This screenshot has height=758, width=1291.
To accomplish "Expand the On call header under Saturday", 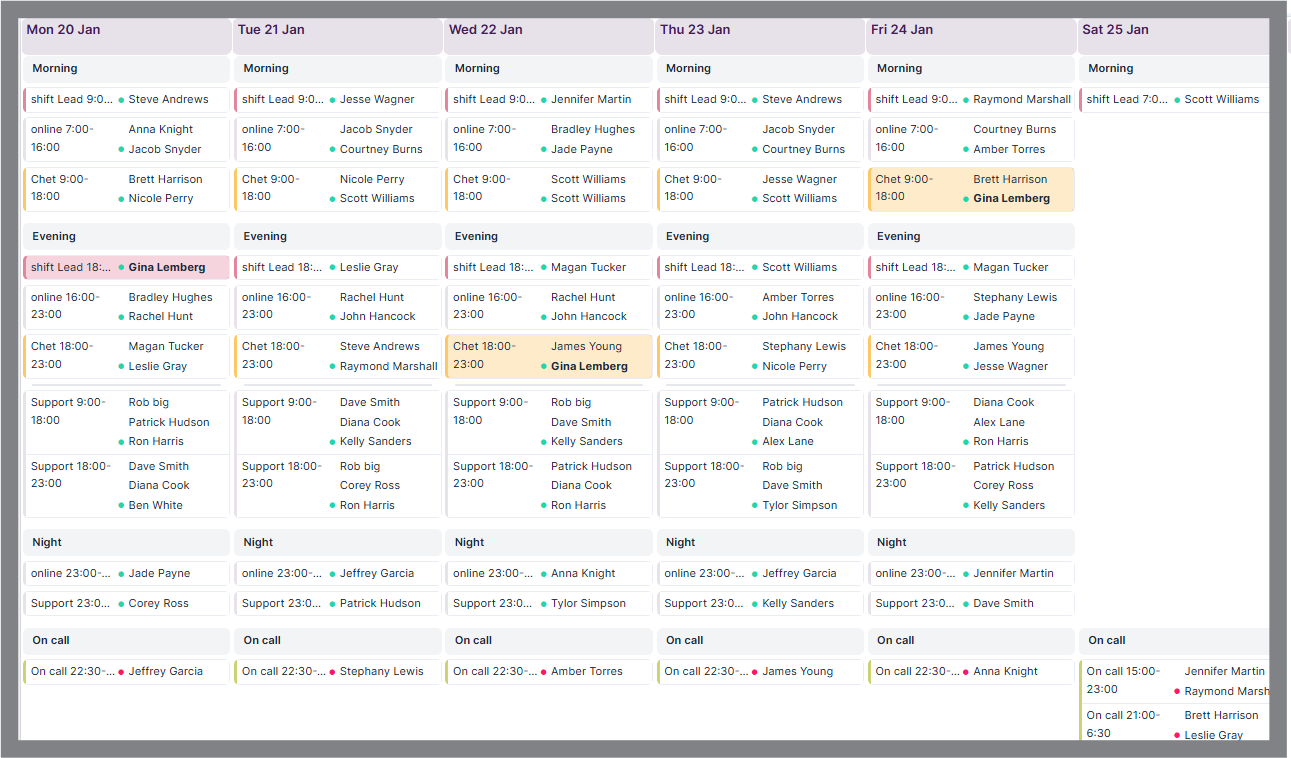I will pos(1174,641).
